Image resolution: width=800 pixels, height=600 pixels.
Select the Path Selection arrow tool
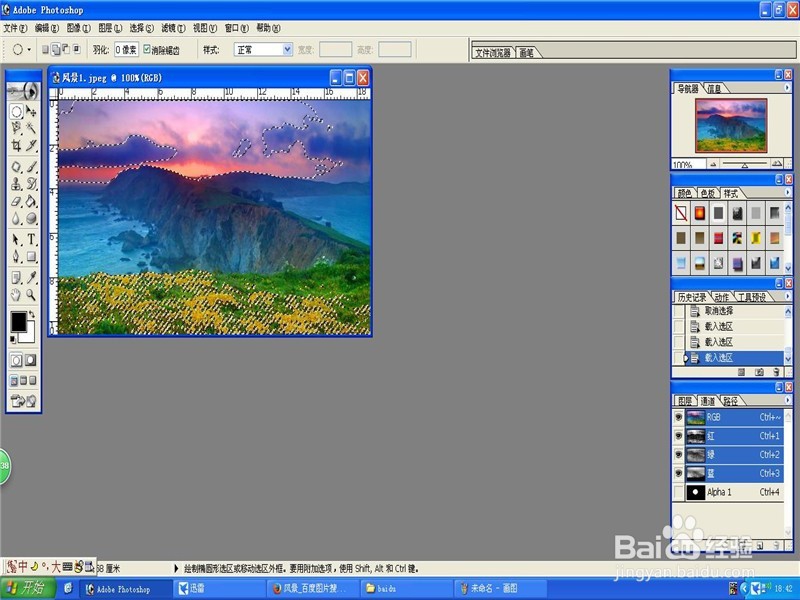point(16,239)
